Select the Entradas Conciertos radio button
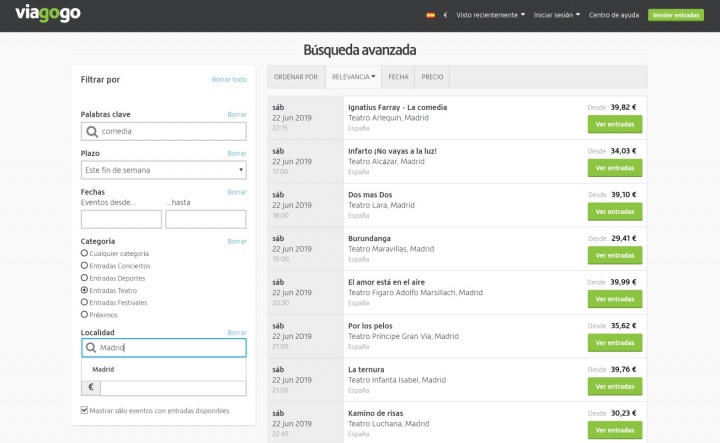This screenshot has width=720, height=443. 85,265
